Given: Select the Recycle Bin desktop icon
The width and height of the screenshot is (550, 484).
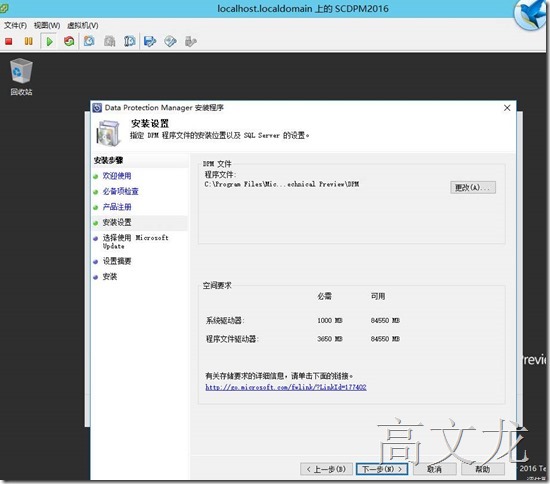Looking at the screenshot, I should click(x=21, y=77).
